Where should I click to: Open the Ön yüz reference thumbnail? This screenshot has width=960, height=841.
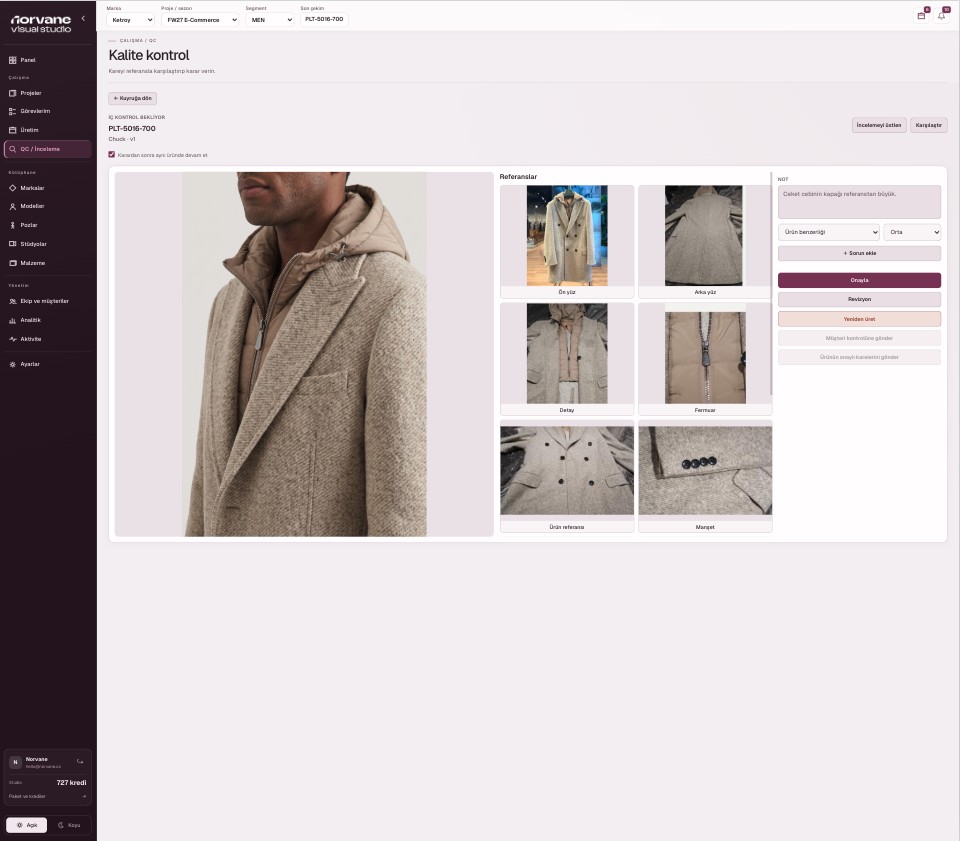point(567,242)
